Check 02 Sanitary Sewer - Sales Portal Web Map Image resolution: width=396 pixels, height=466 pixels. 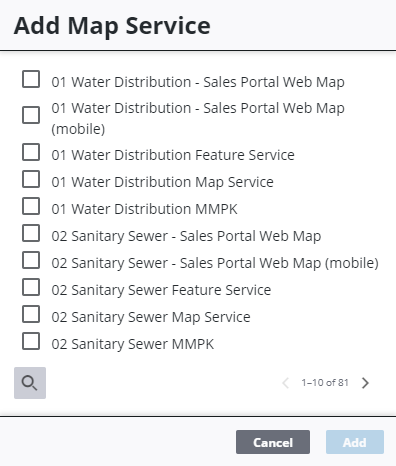click(x=31, y=233)
